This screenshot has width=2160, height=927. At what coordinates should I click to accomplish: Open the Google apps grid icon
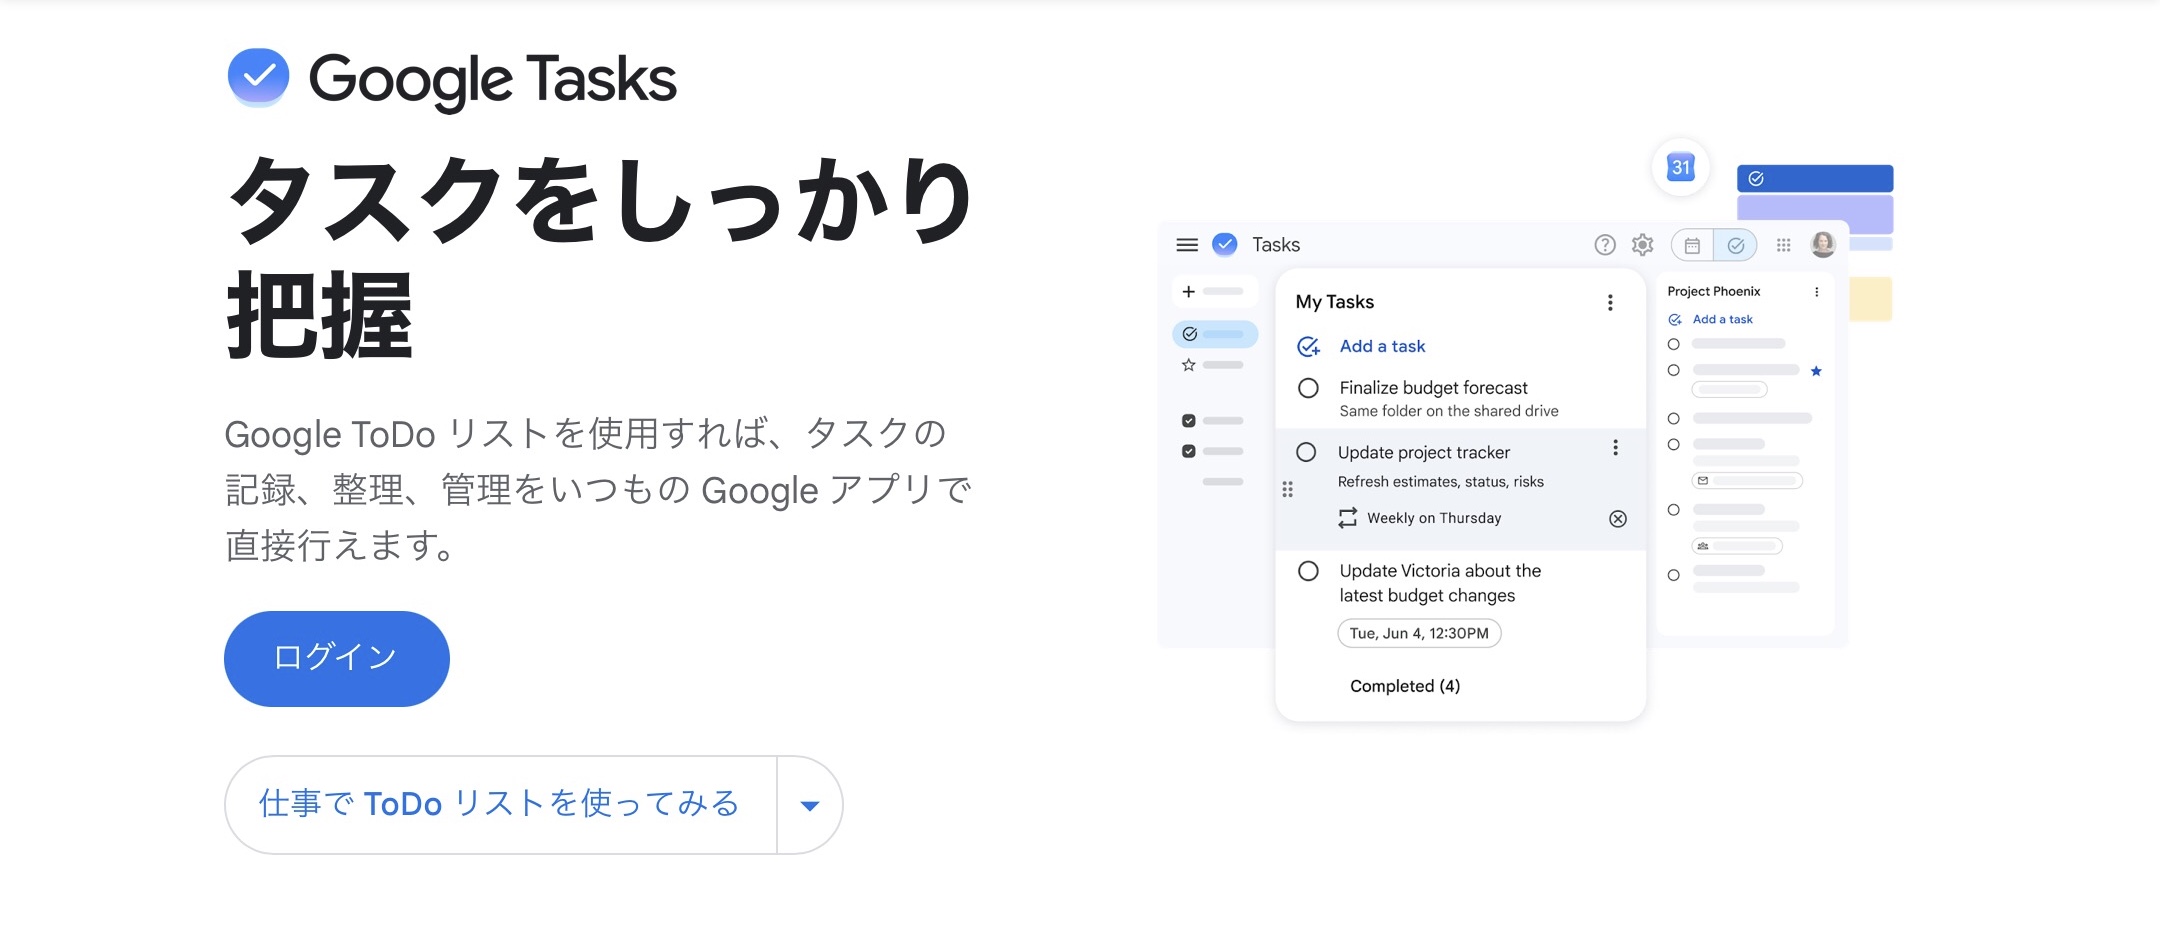1783,245
